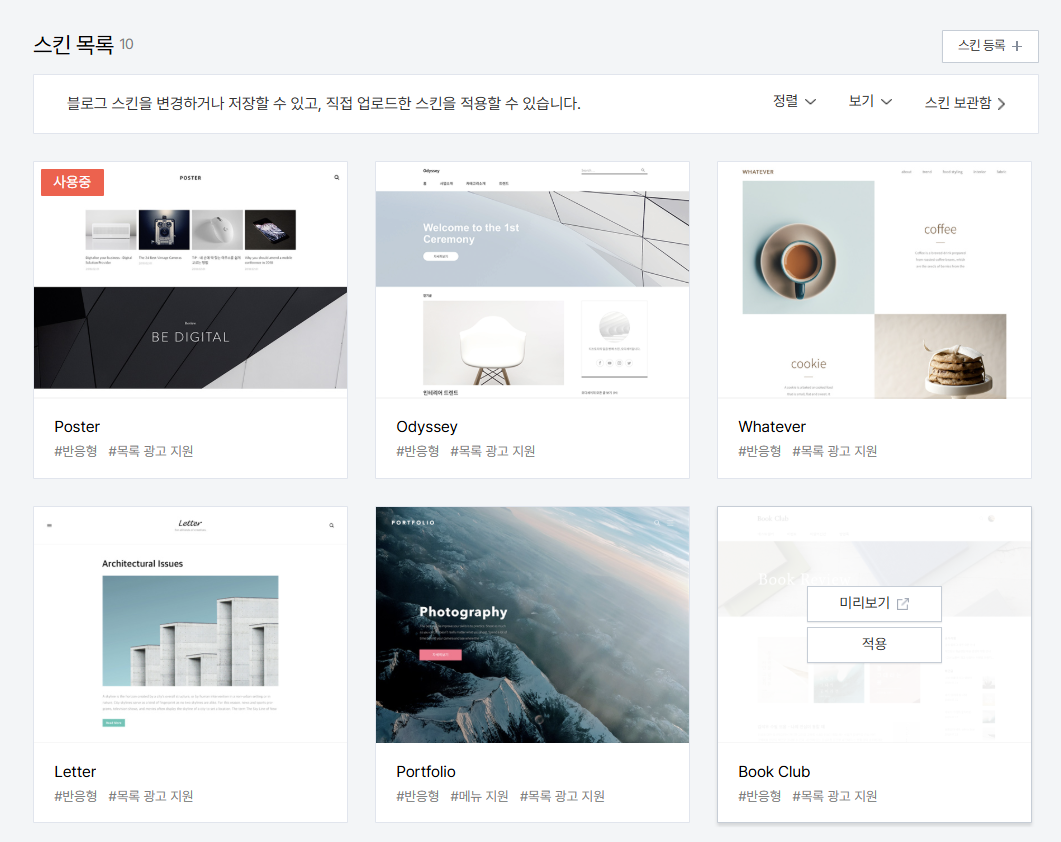
Task: Click the plus icon in 스킨 등록
Action: tap(1017, 46)
